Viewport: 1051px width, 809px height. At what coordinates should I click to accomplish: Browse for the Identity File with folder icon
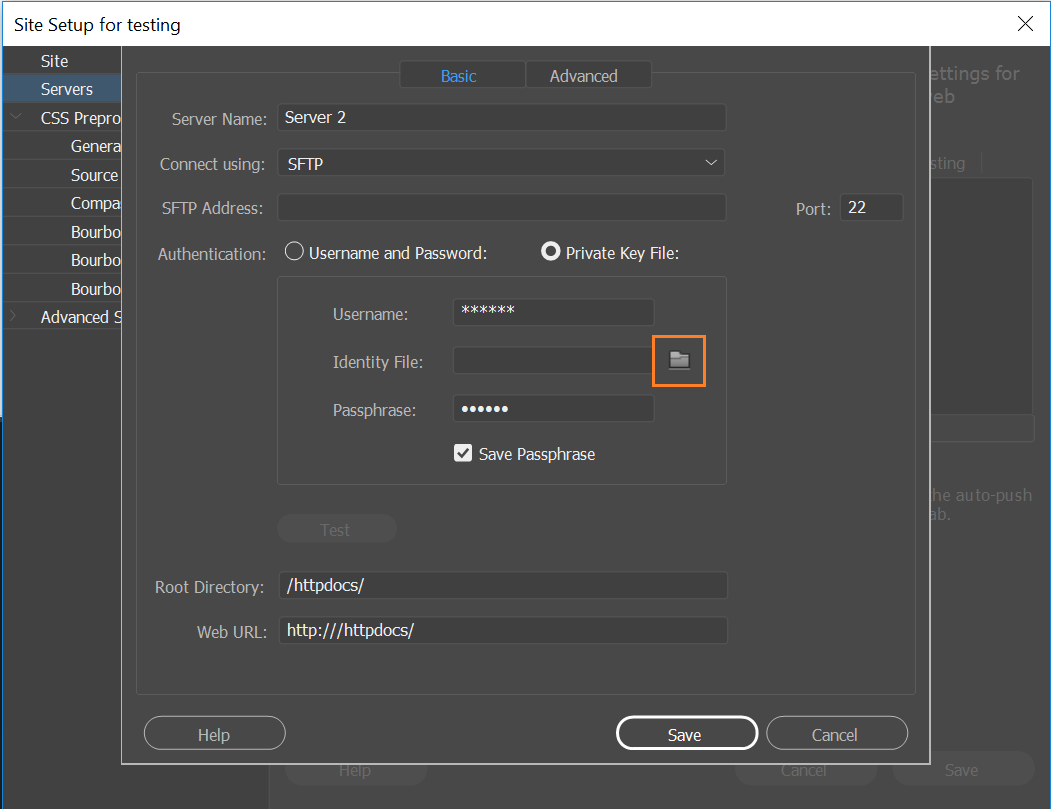pyautogui.click(x=680, y=360)
